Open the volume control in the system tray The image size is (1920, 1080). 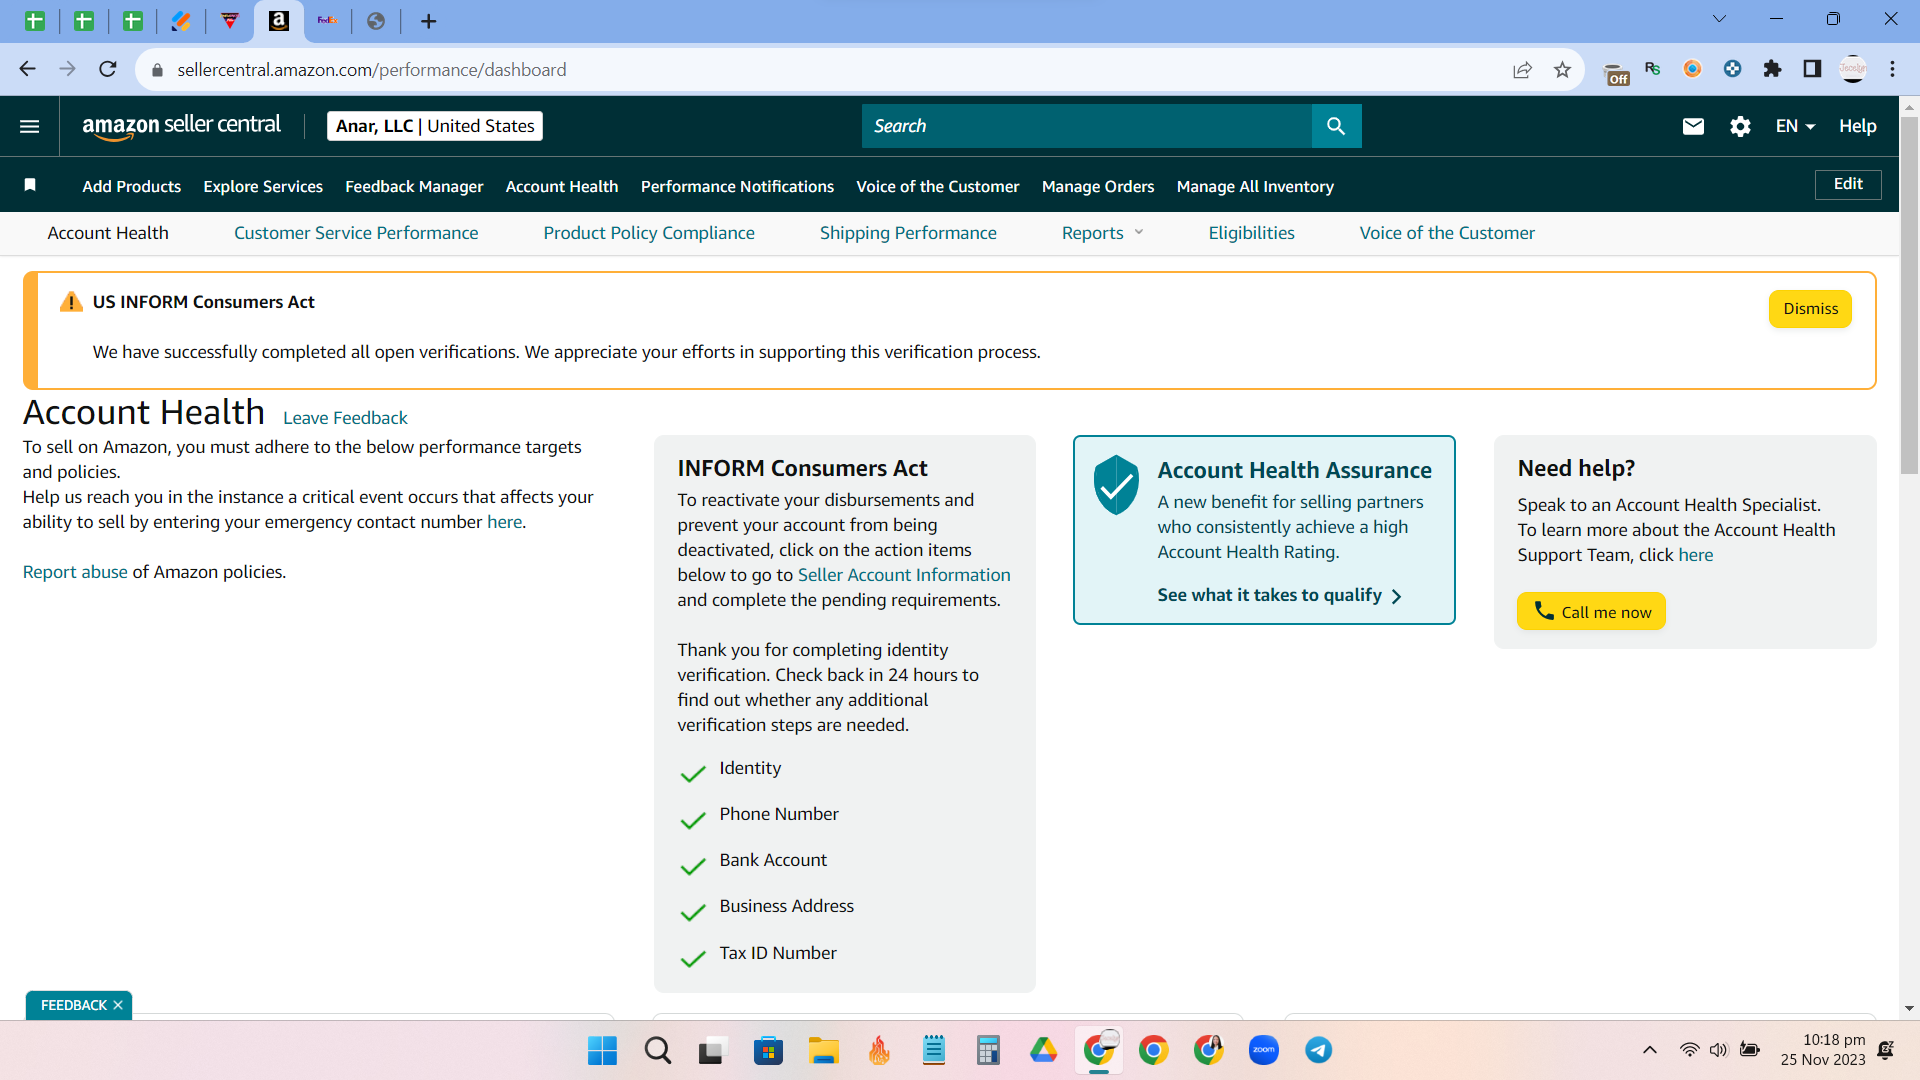(x=1718, y=1050)
